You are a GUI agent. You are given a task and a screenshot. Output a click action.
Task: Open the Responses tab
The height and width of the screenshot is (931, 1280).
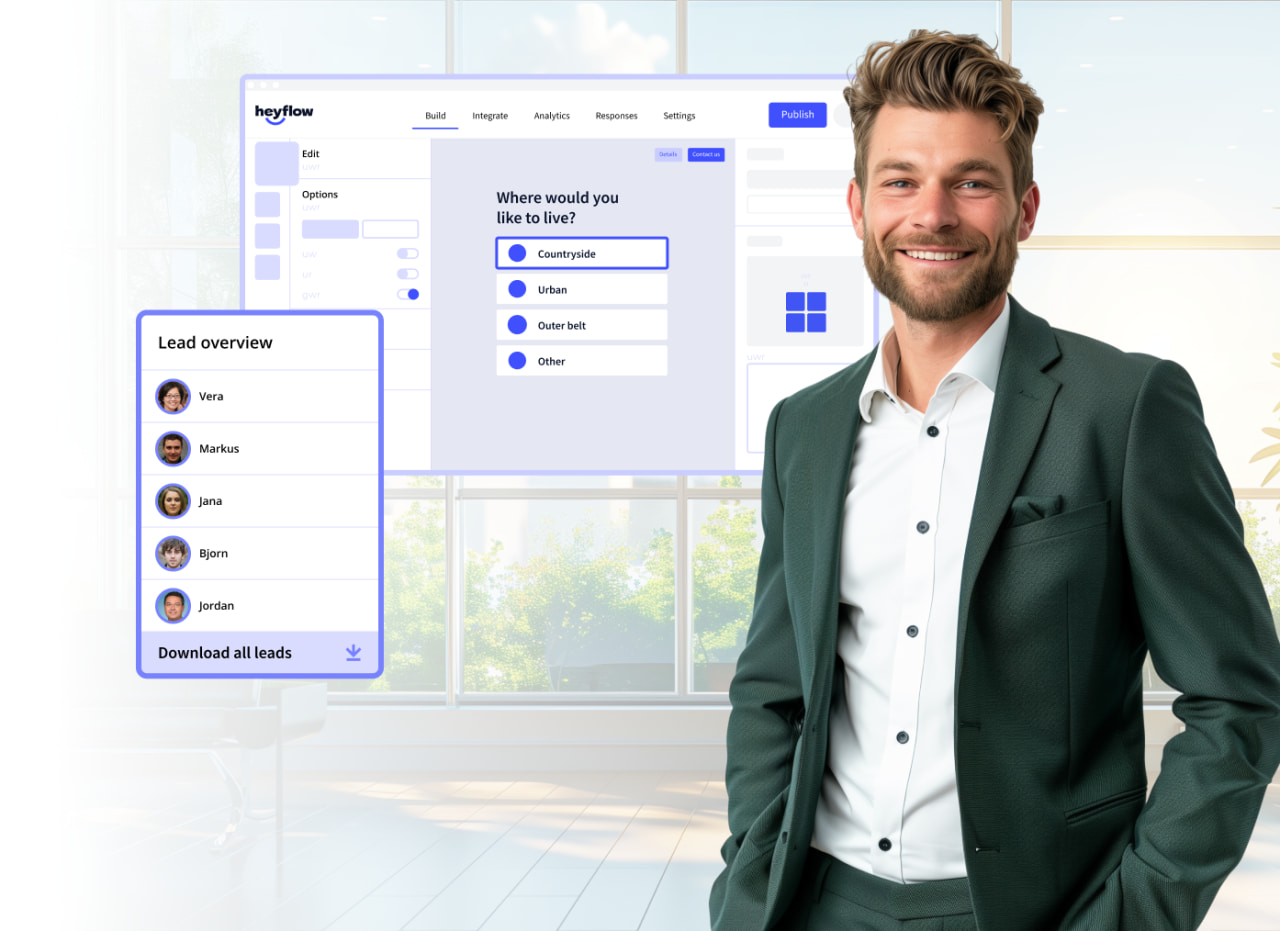point(616,115)
